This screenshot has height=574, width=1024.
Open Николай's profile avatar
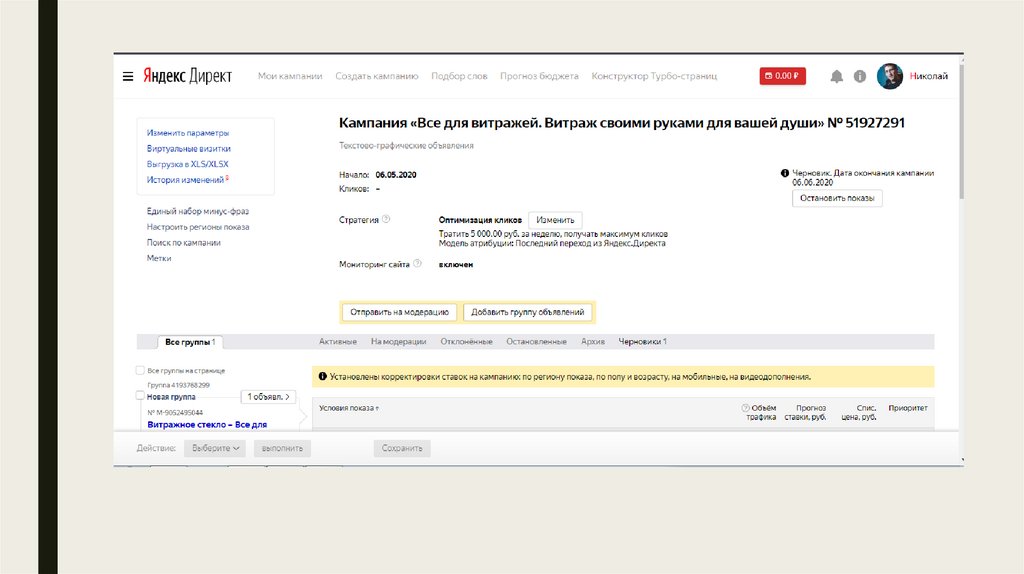(889, 76)
